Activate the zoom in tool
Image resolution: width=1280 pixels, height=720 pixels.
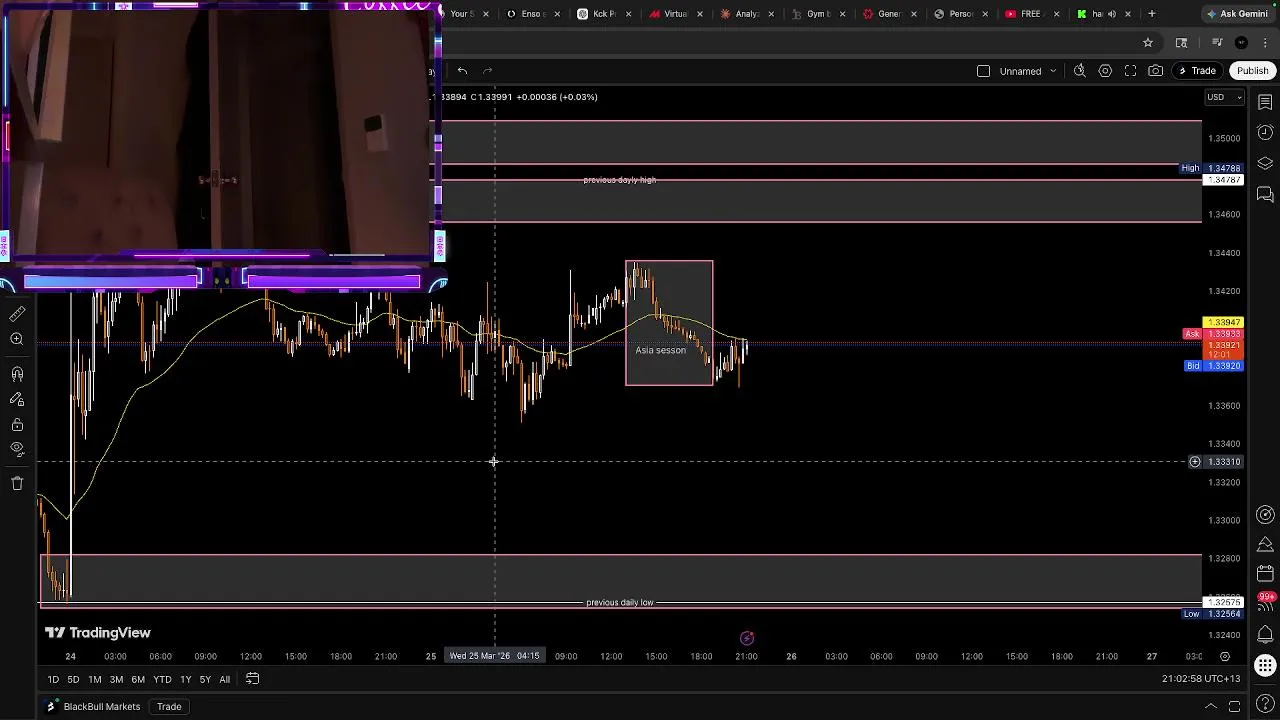pyautogui.click(x=17, y=340)
